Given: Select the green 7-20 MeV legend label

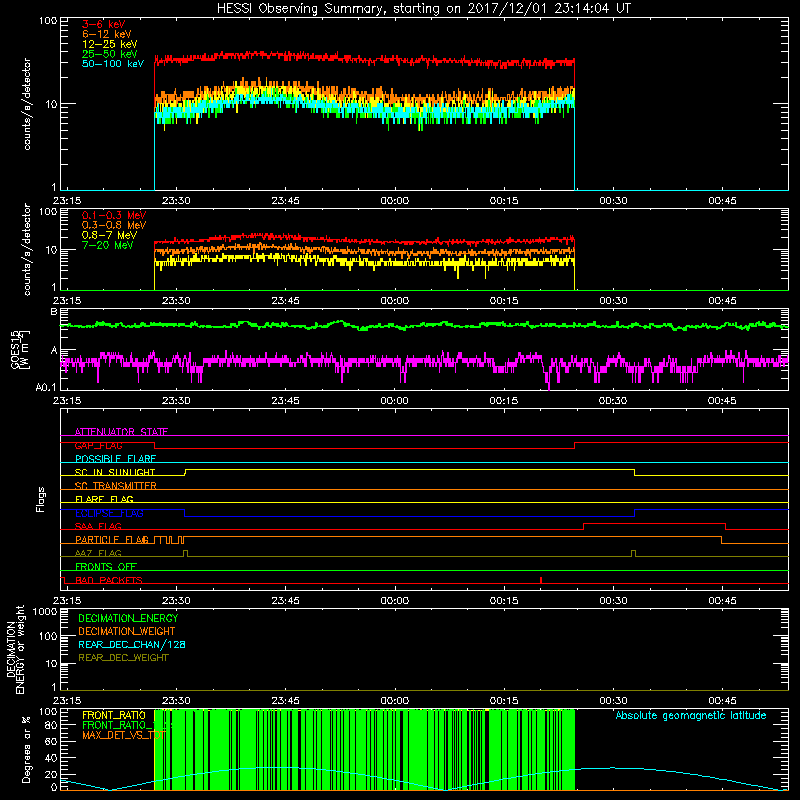Looking at the screenshot, I should [x=107, y=245].
